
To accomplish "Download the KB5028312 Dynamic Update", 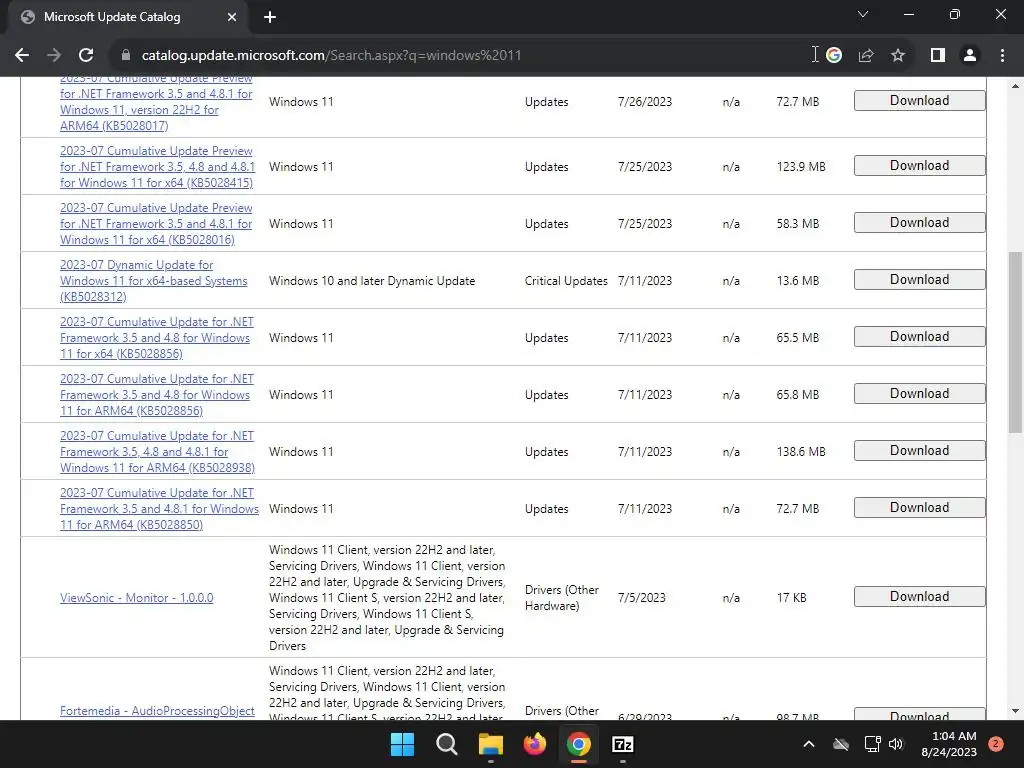I will (x=920, y=280).
